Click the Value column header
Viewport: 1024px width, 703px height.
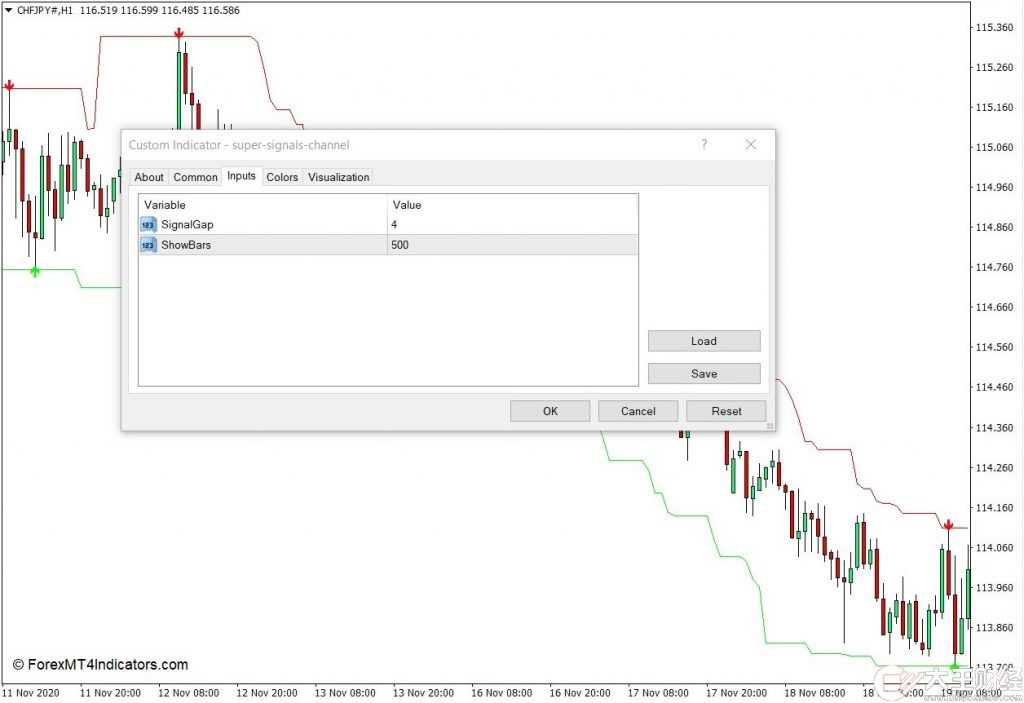click(513, 204)
